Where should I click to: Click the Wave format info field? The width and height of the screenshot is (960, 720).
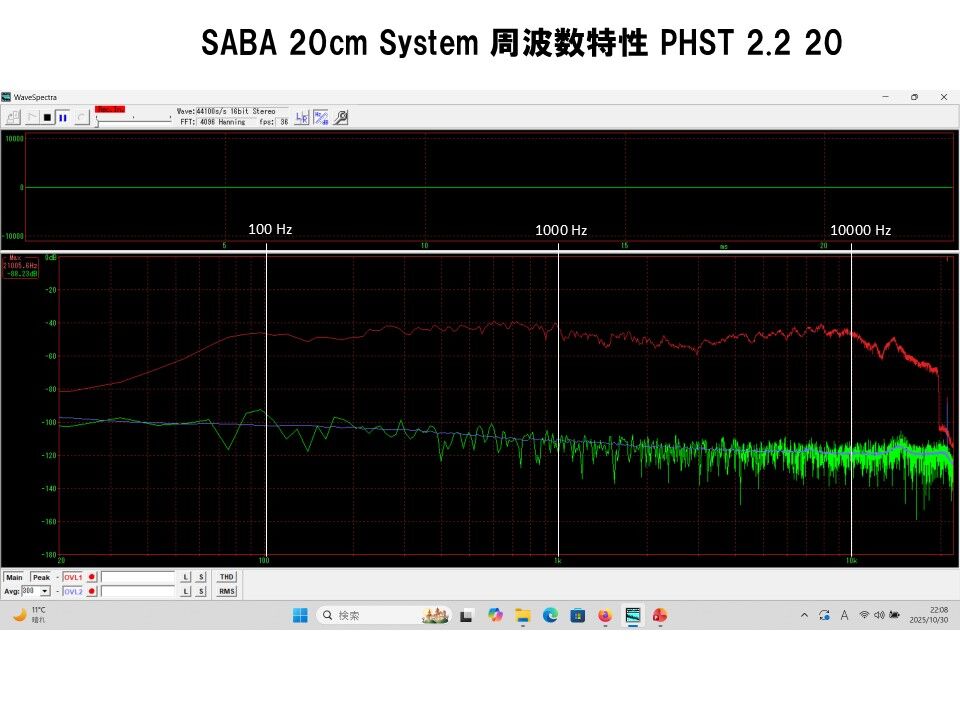(x=241, y=111)
